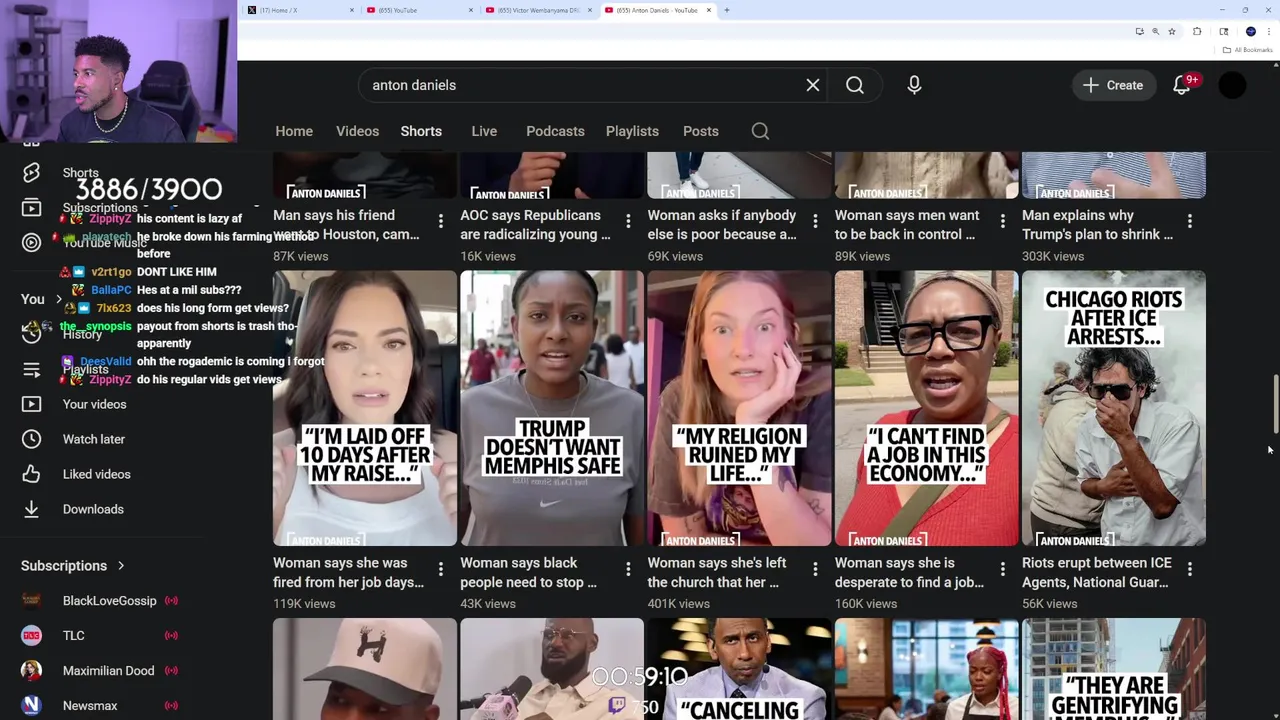
Task: Click the "401K views" count text
Action: coord(678,604)
